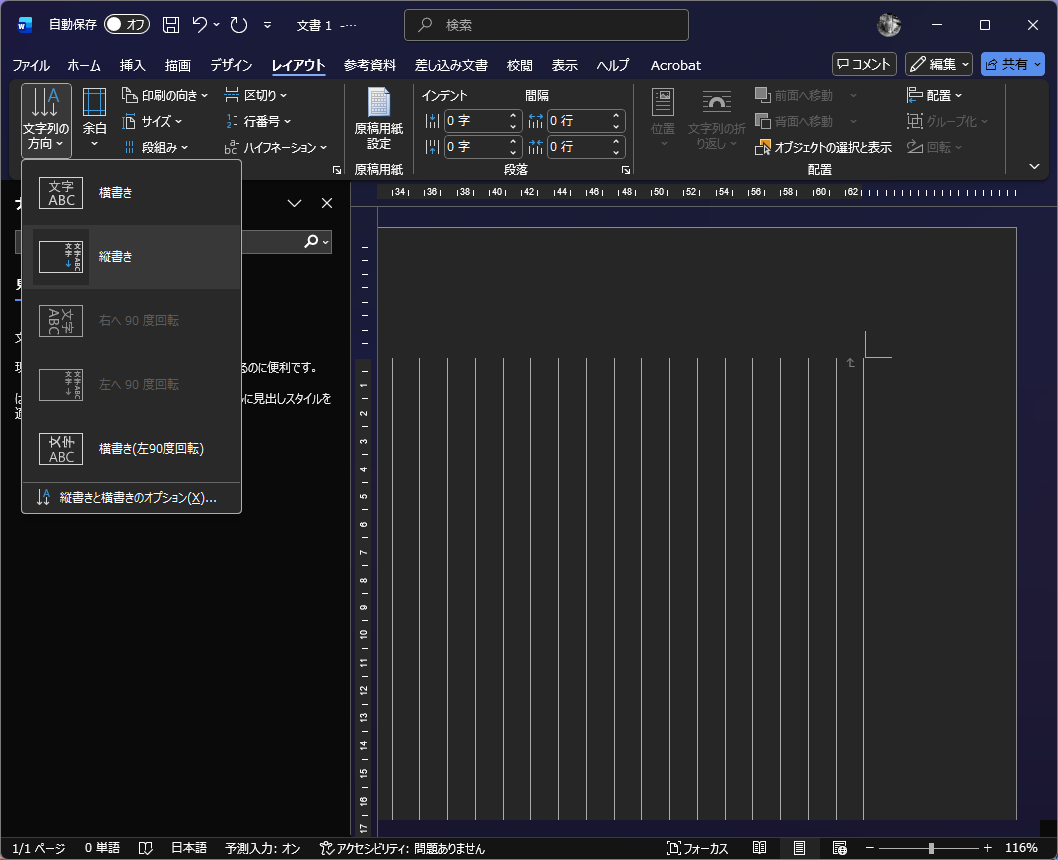
Task: Click the 共有 share button
Action: tap(1012, 64)
